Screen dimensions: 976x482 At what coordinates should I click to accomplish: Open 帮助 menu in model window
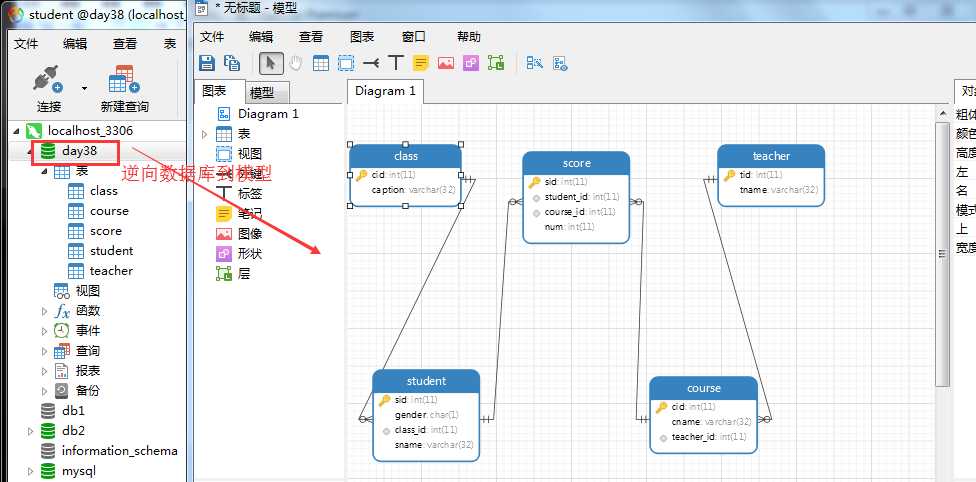469,37
